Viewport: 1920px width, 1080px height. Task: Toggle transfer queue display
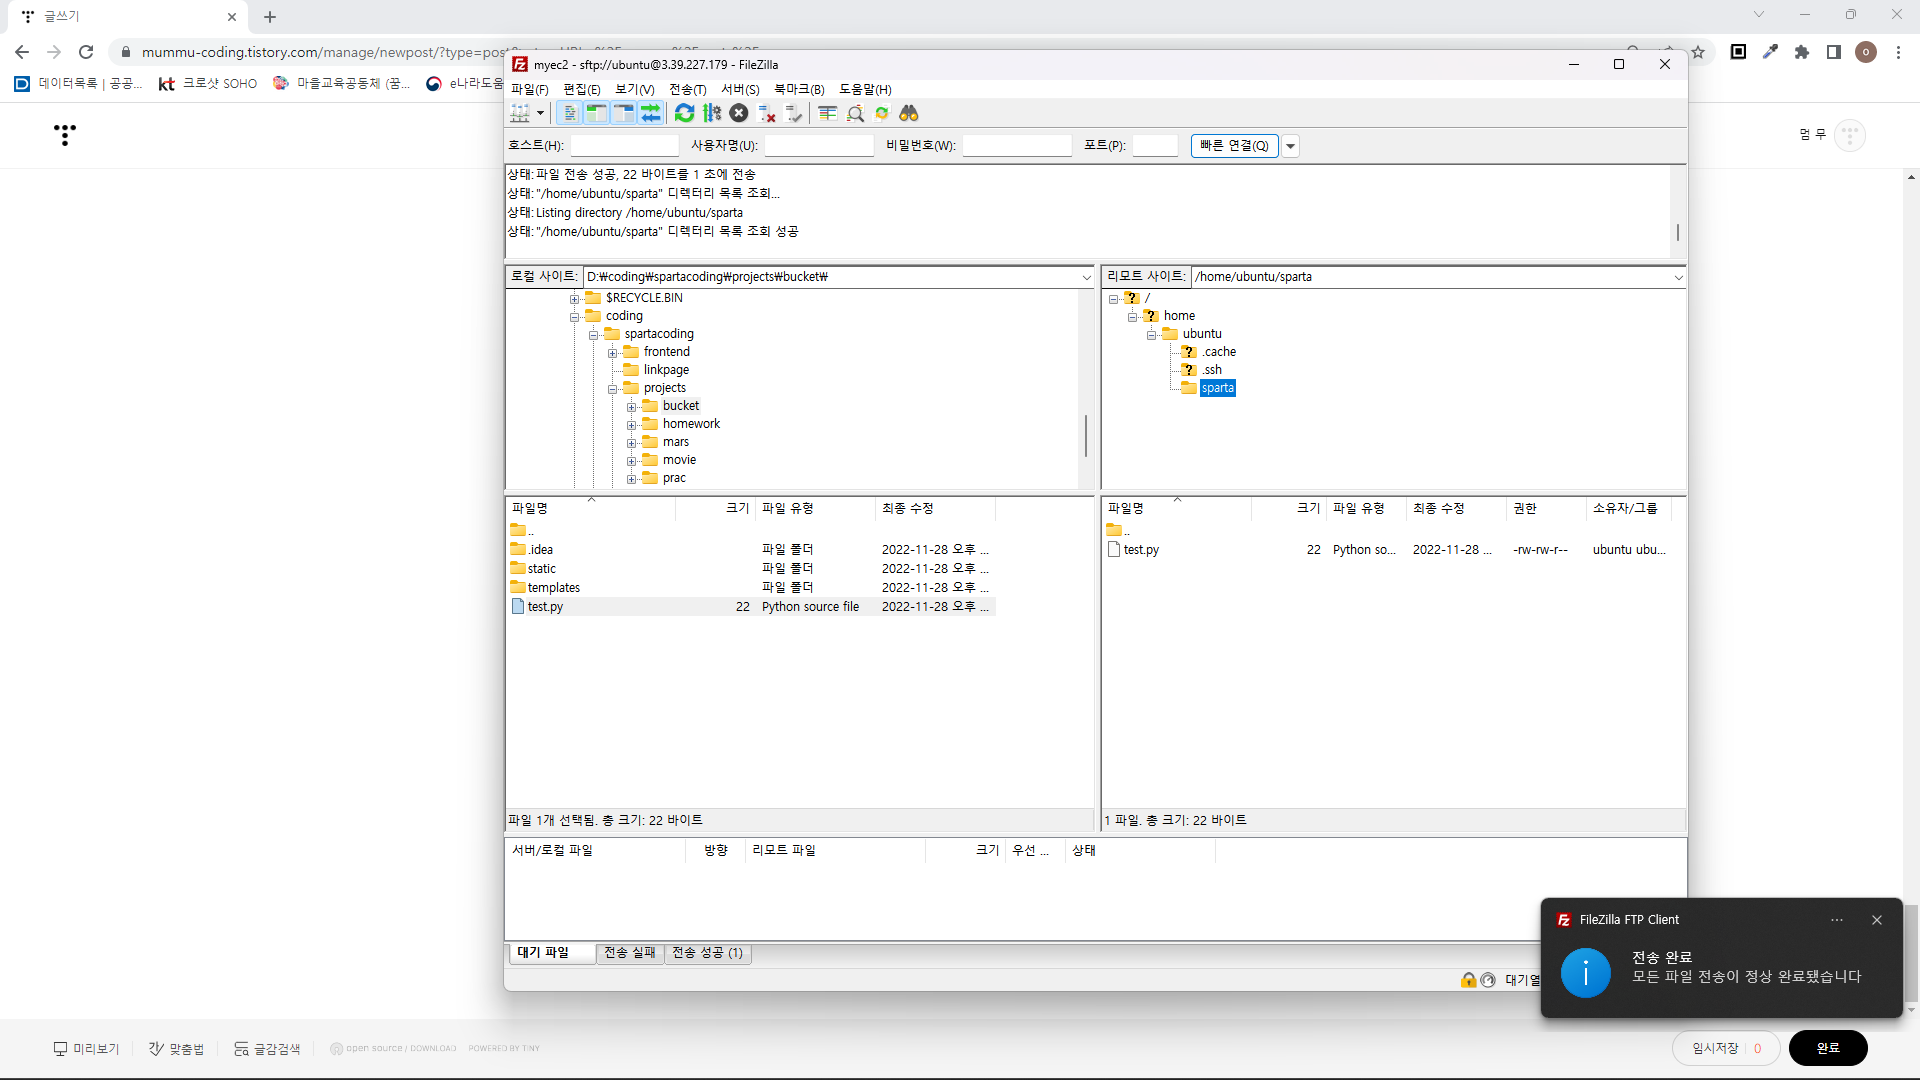[651, 113]
